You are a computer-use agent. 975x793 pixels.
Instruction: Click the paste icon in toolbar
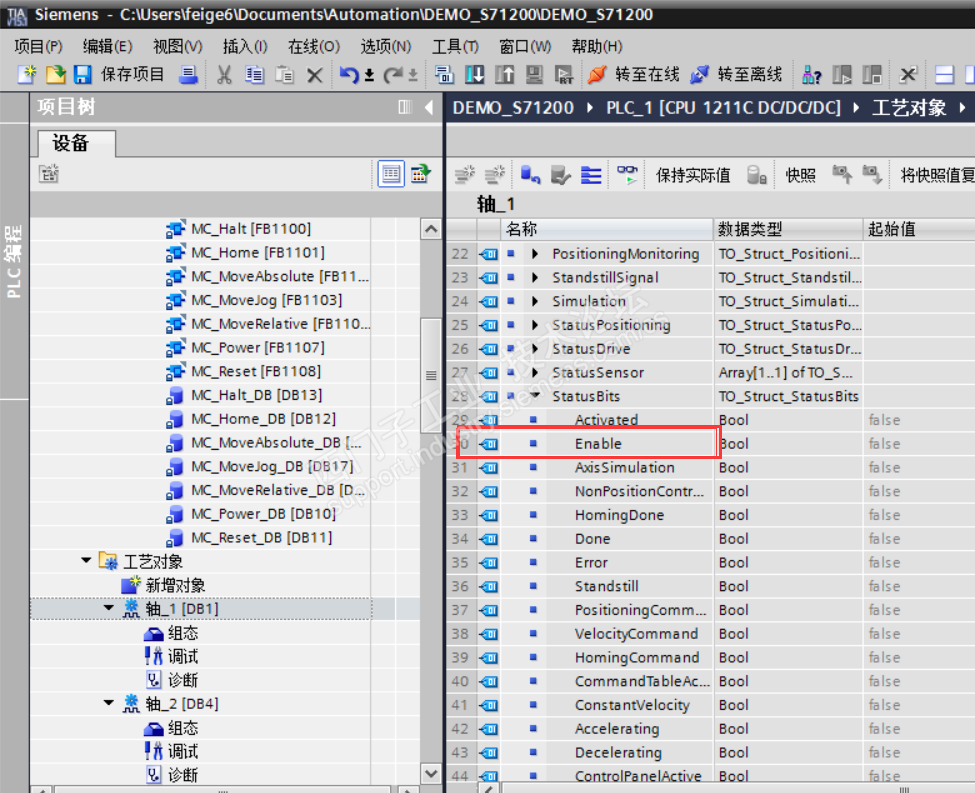pos(284,75)
